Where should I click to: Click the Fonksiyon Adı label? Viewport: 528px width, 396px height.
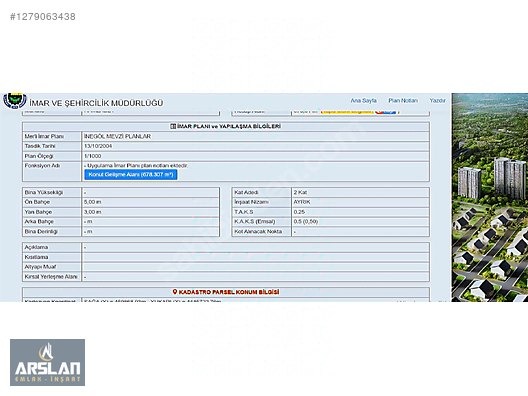tap(42, 165)
